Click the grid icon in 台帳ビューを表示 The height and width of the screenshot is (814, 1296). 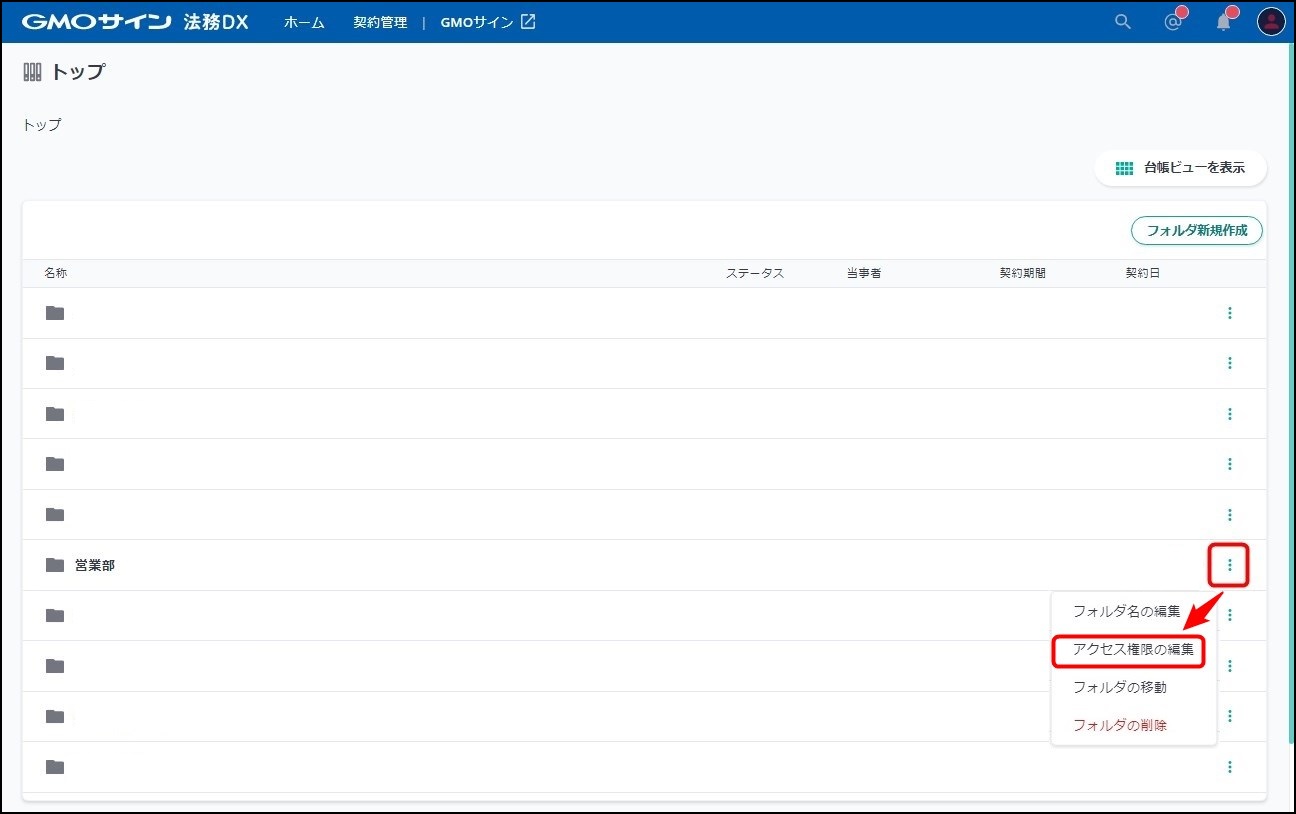coord(1124,168)
